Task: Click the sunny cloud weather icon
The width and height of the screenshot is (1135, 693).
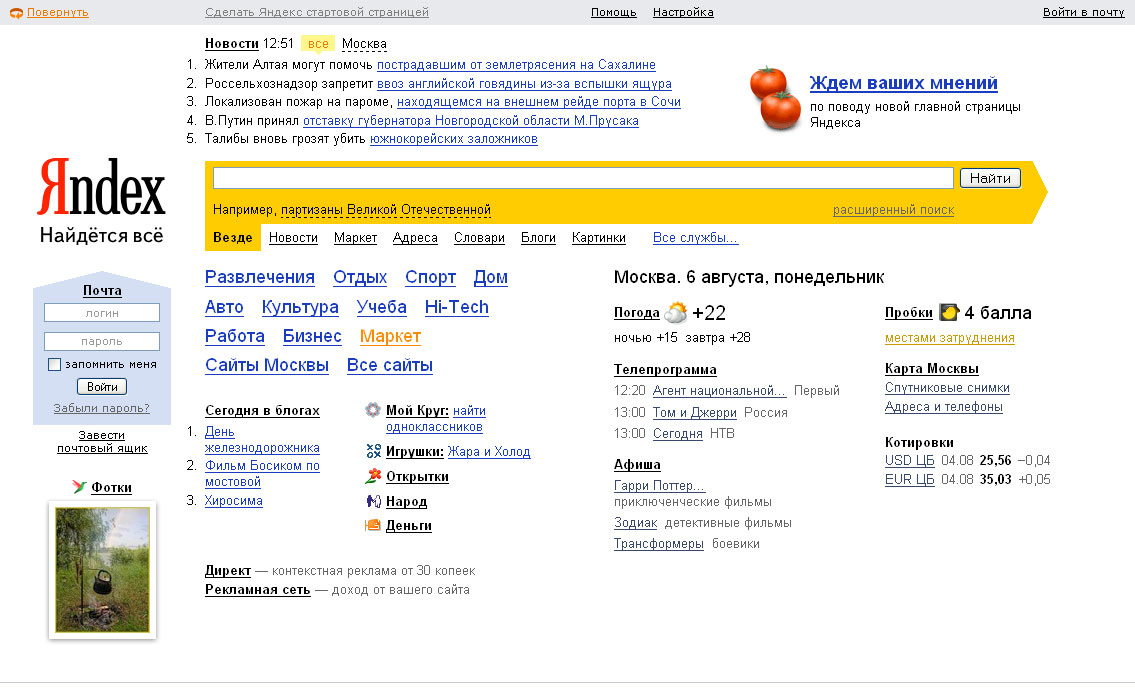Action: pyautogui.click(x=675, y=313)
